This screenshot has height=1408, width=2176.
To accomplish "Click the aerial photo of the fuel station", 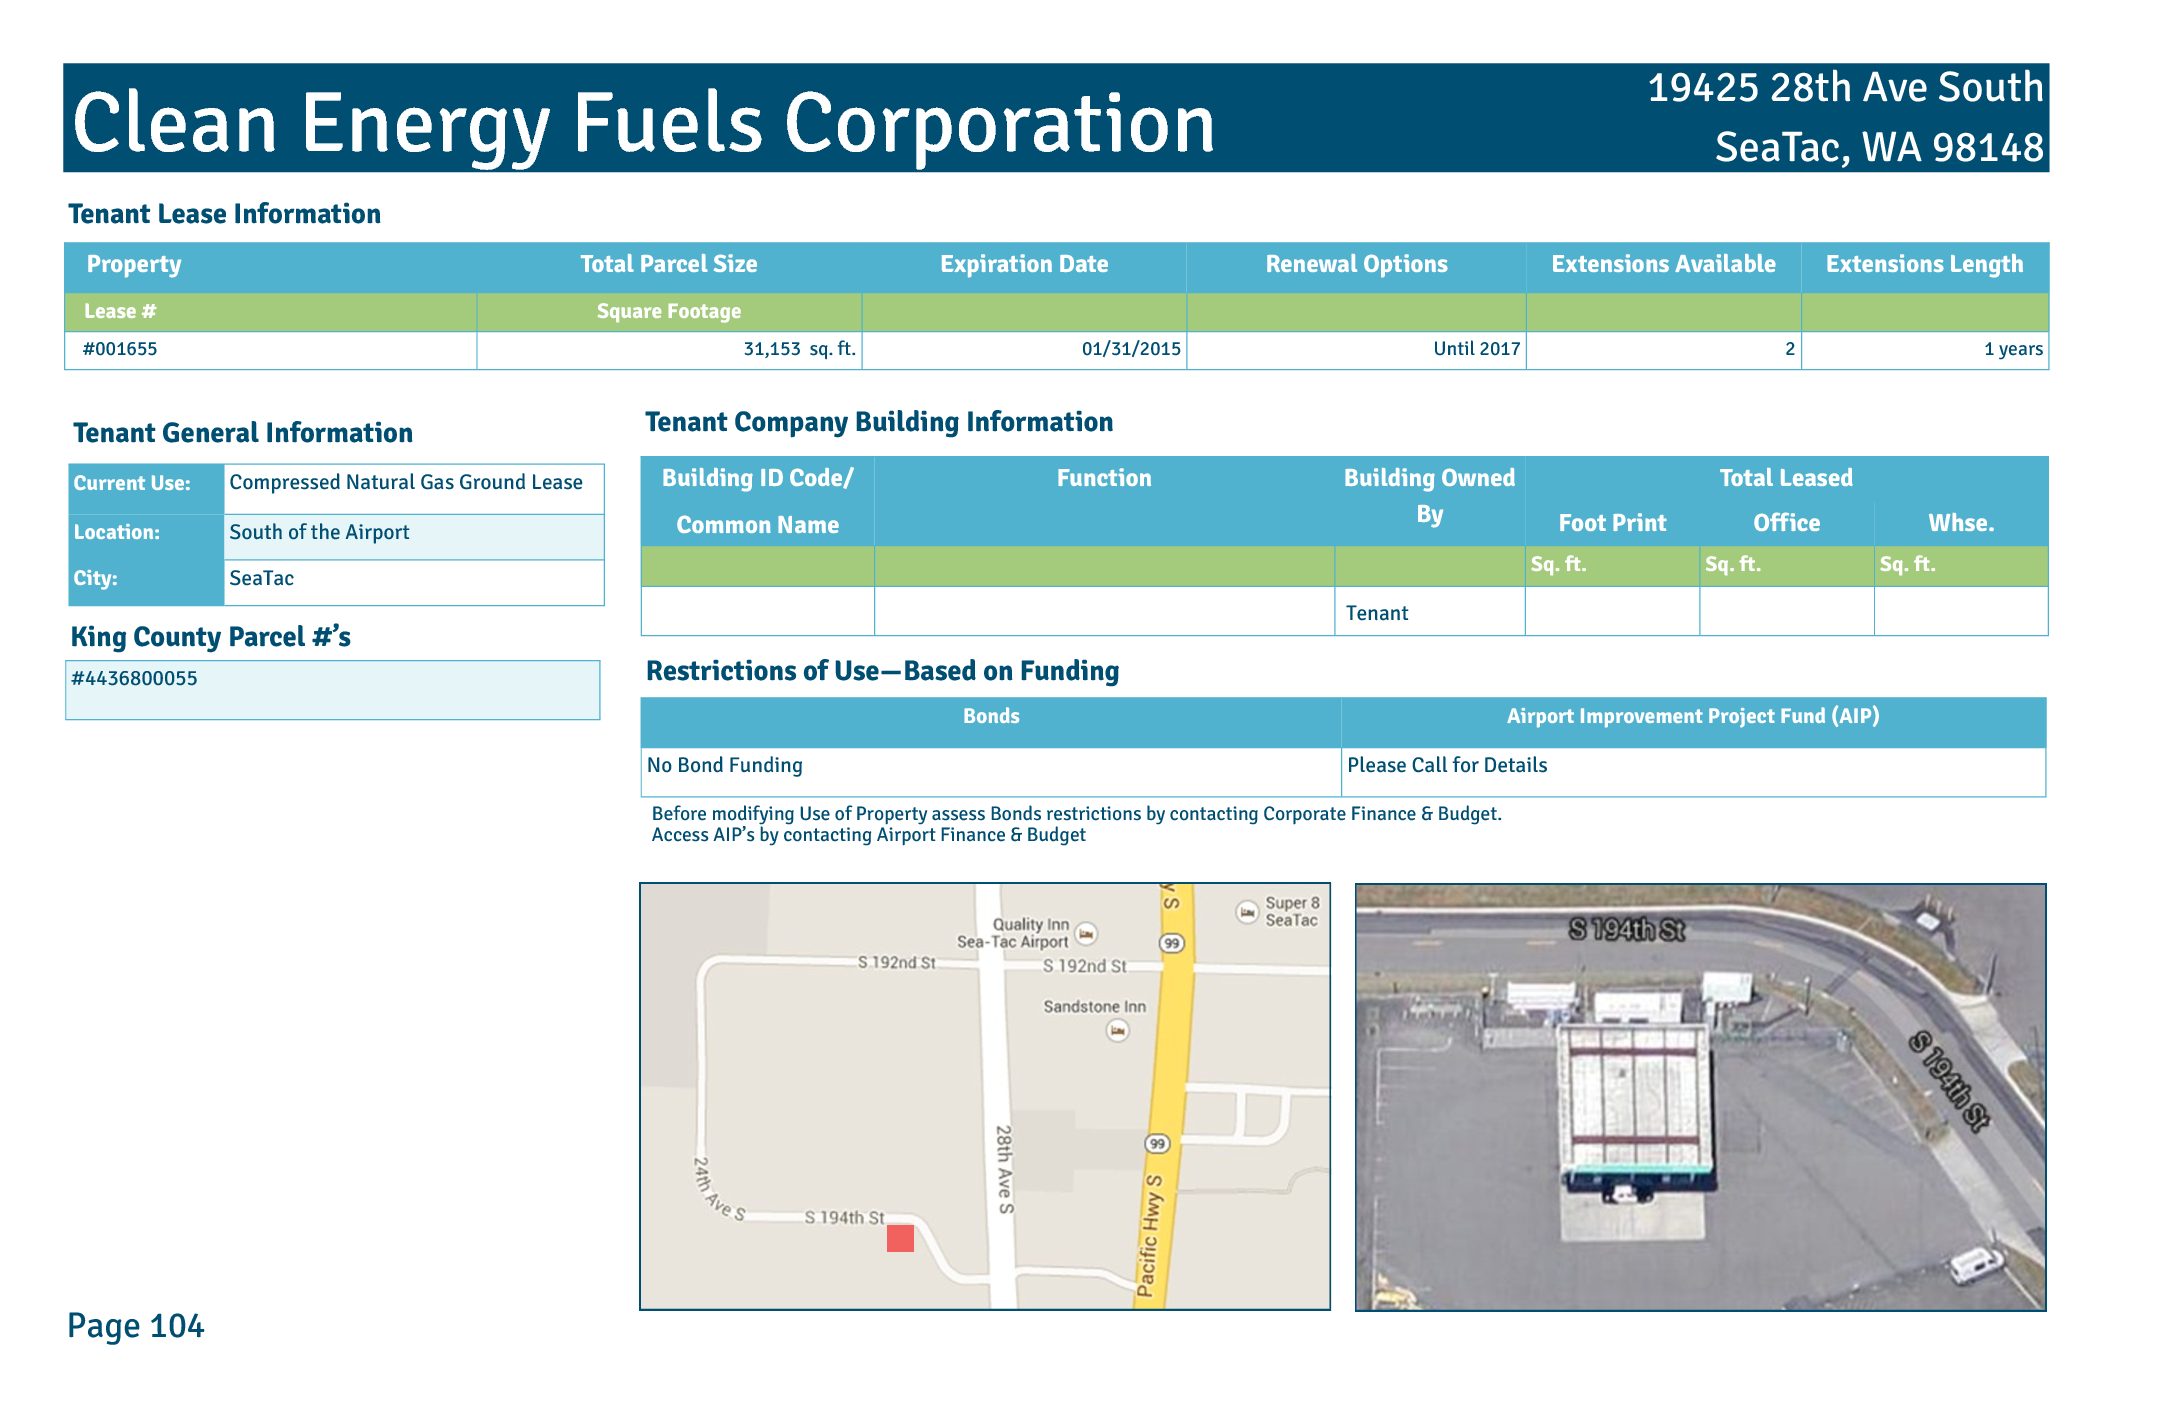I will tap(1700, 1097).
